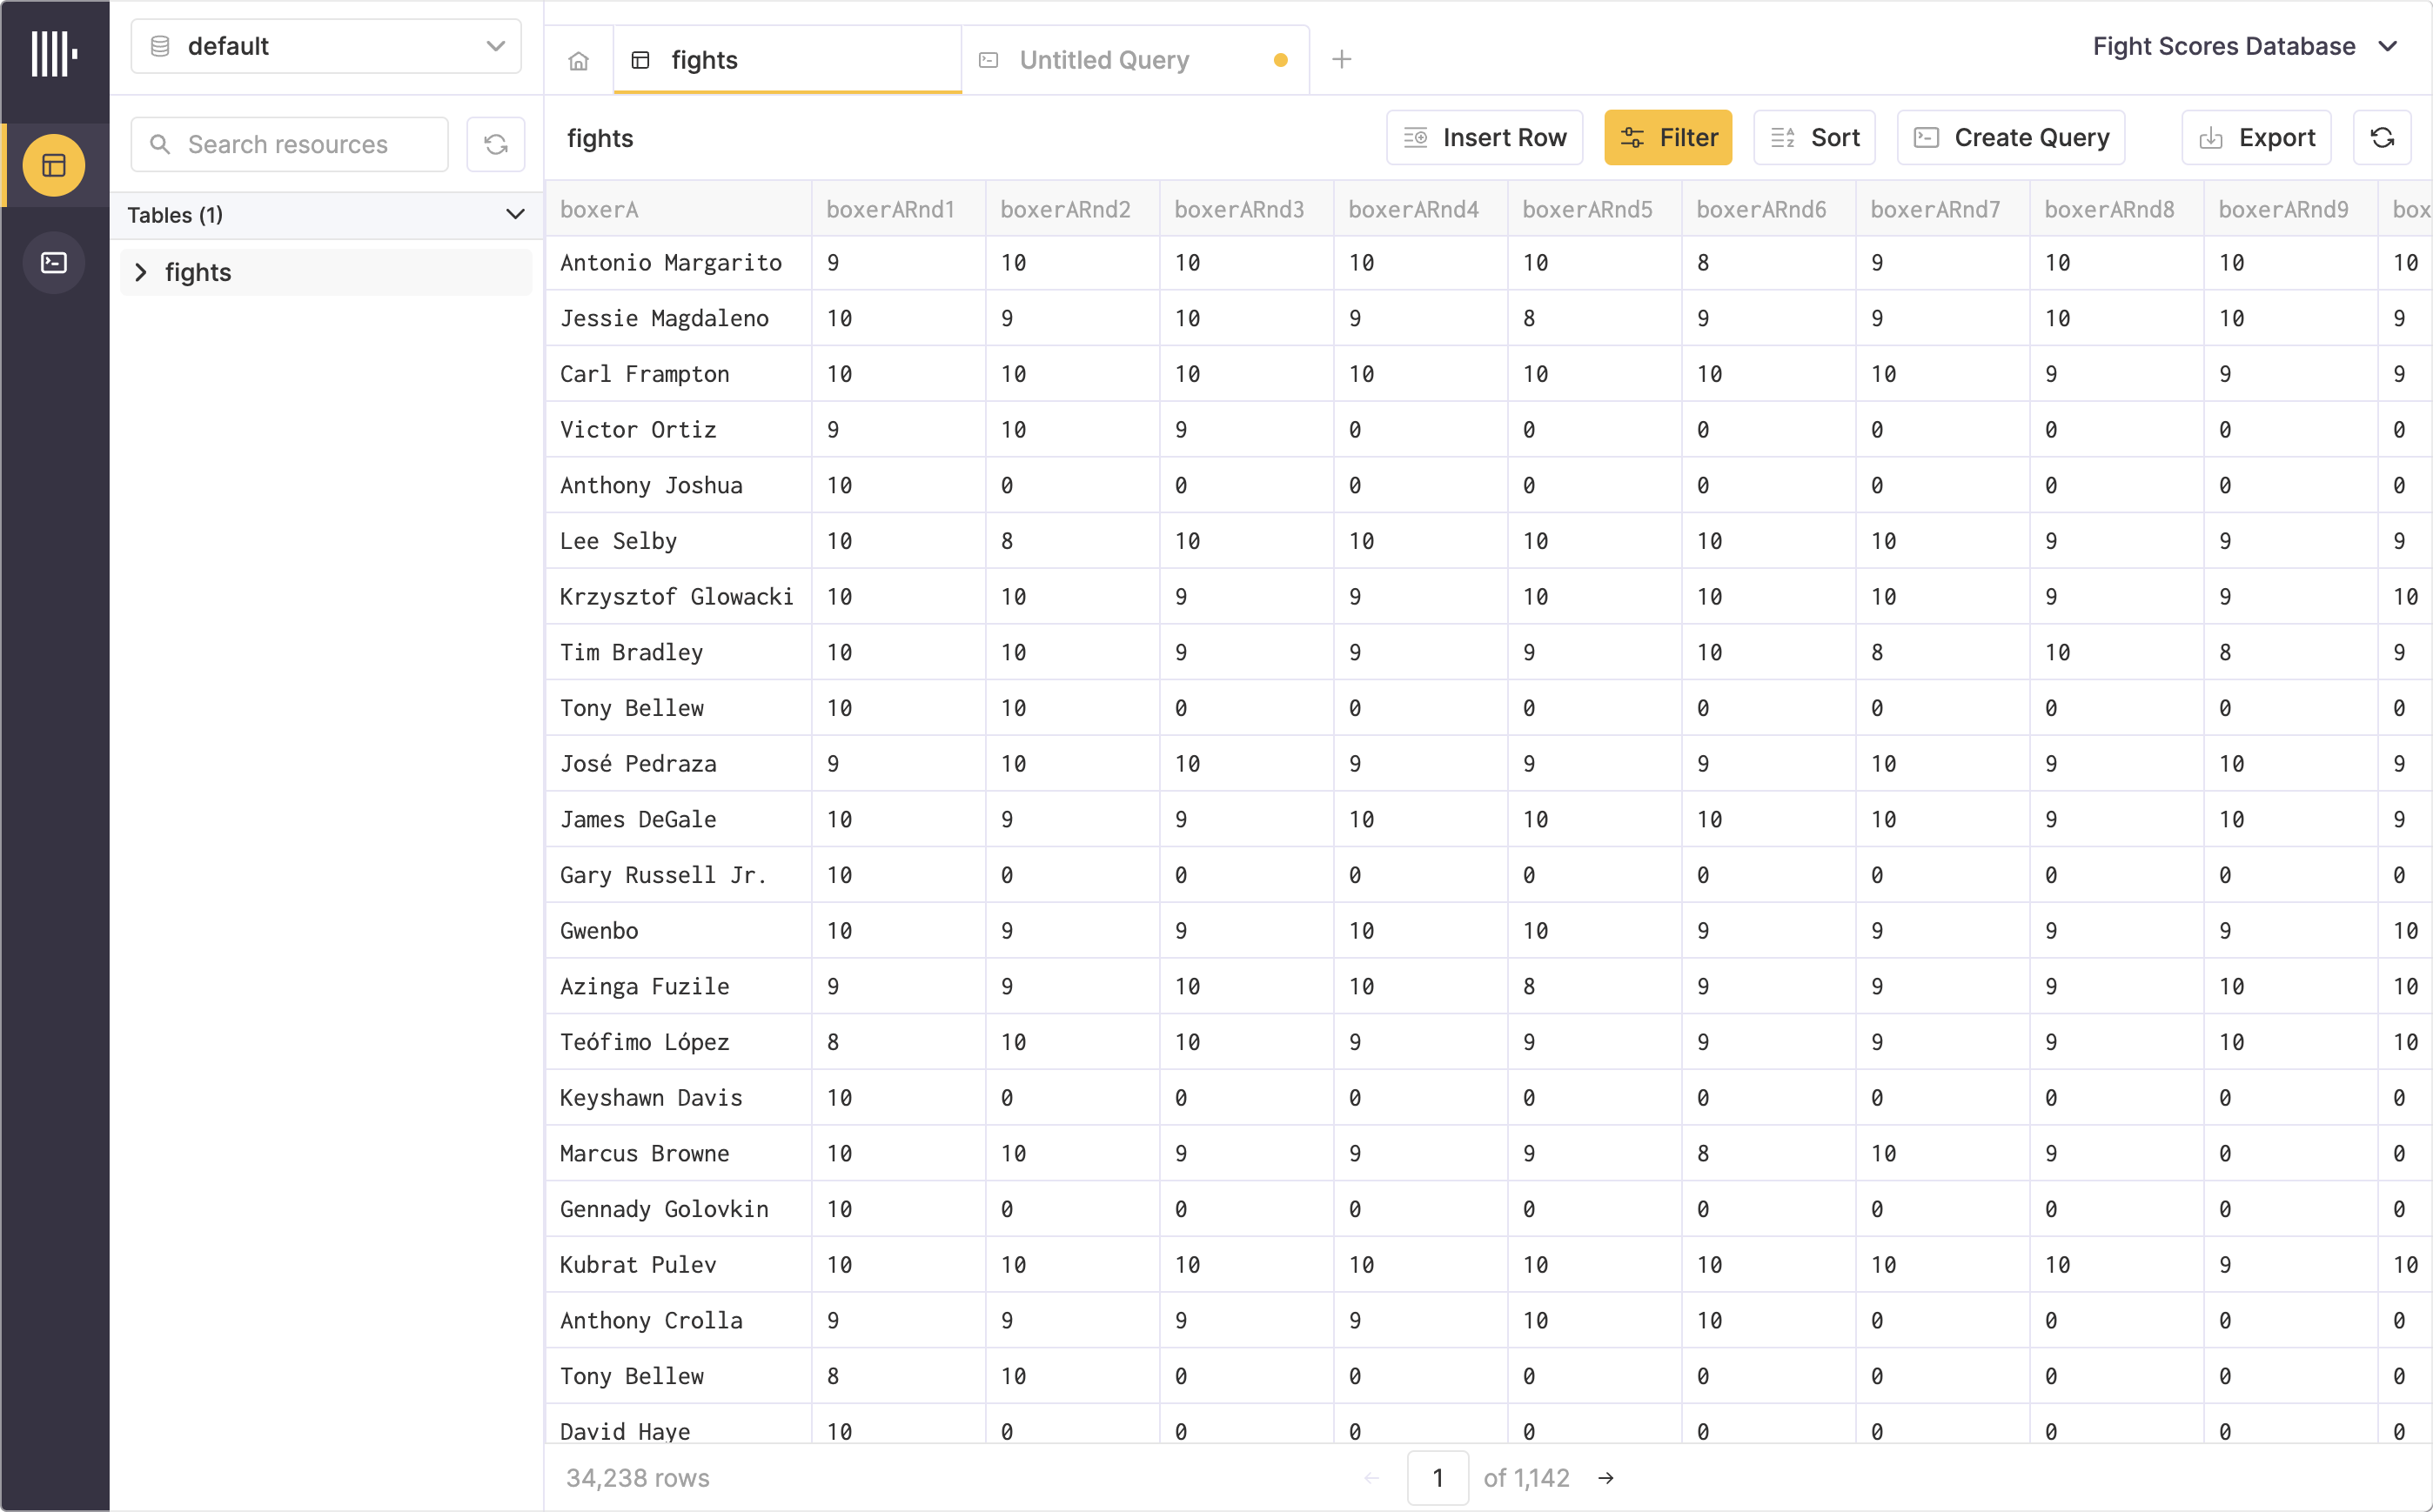The height and width of the screenshot is (1512, 2433).
Task: Select the David Haye cell
Action: (678, 1425)
